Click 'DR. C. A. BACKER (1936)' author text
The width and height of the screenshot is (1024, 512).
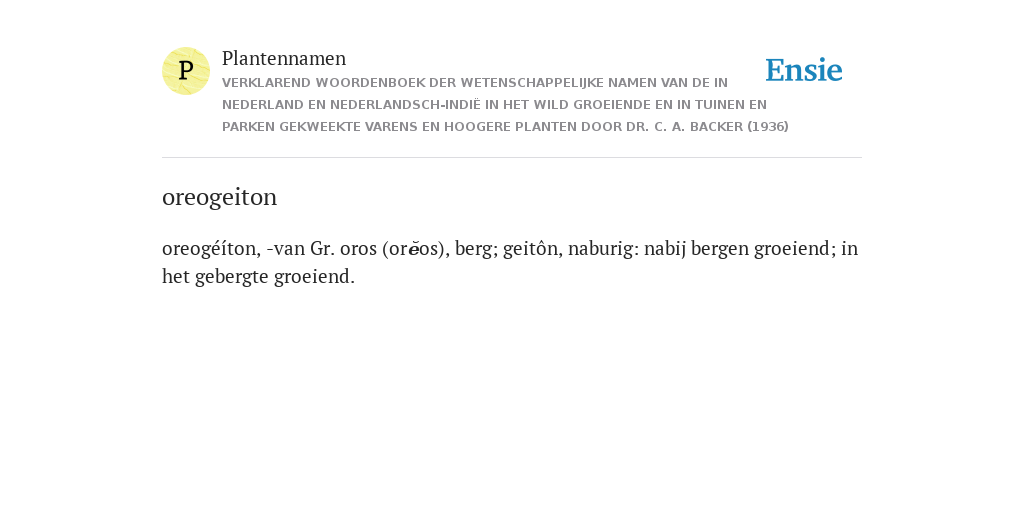707,127
